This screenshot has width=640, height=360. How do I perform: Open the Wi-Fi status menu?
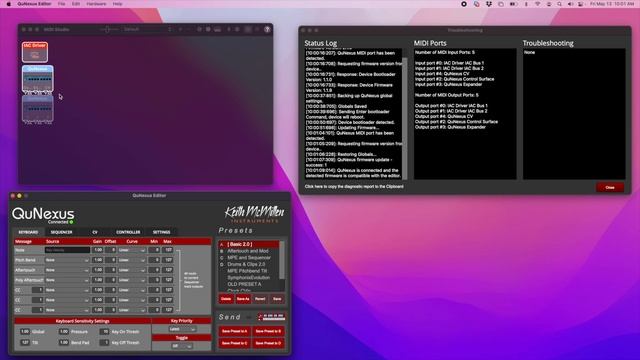pos(538,4)
